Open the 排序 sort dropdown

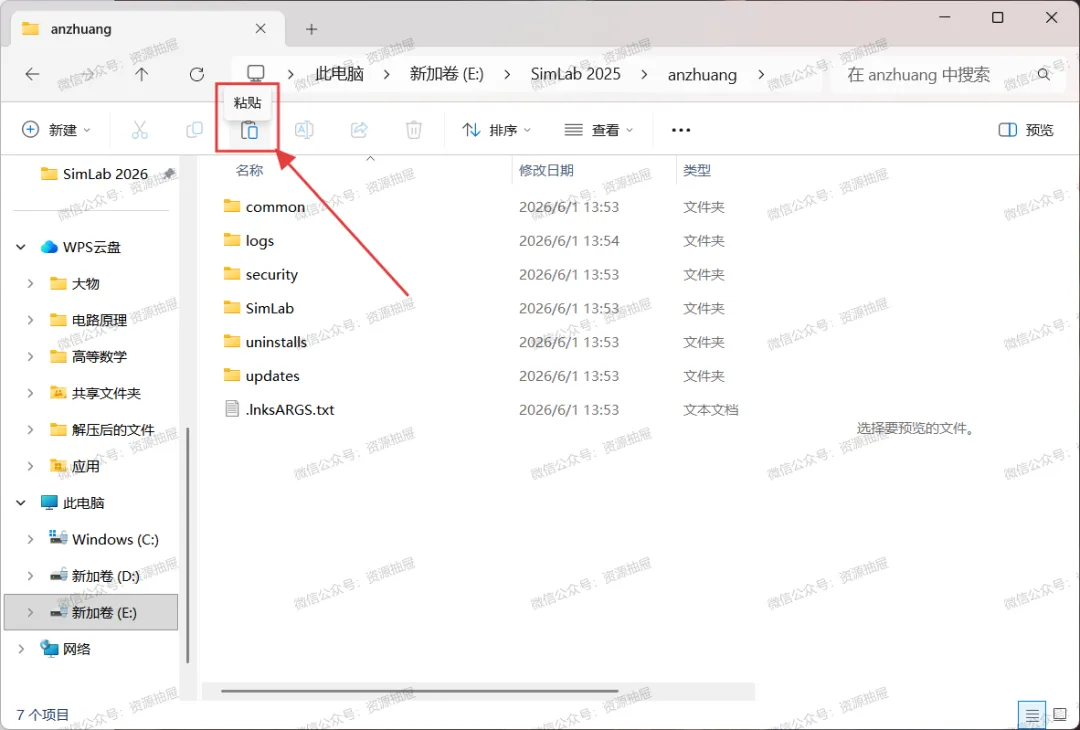(x=497, y=129)
